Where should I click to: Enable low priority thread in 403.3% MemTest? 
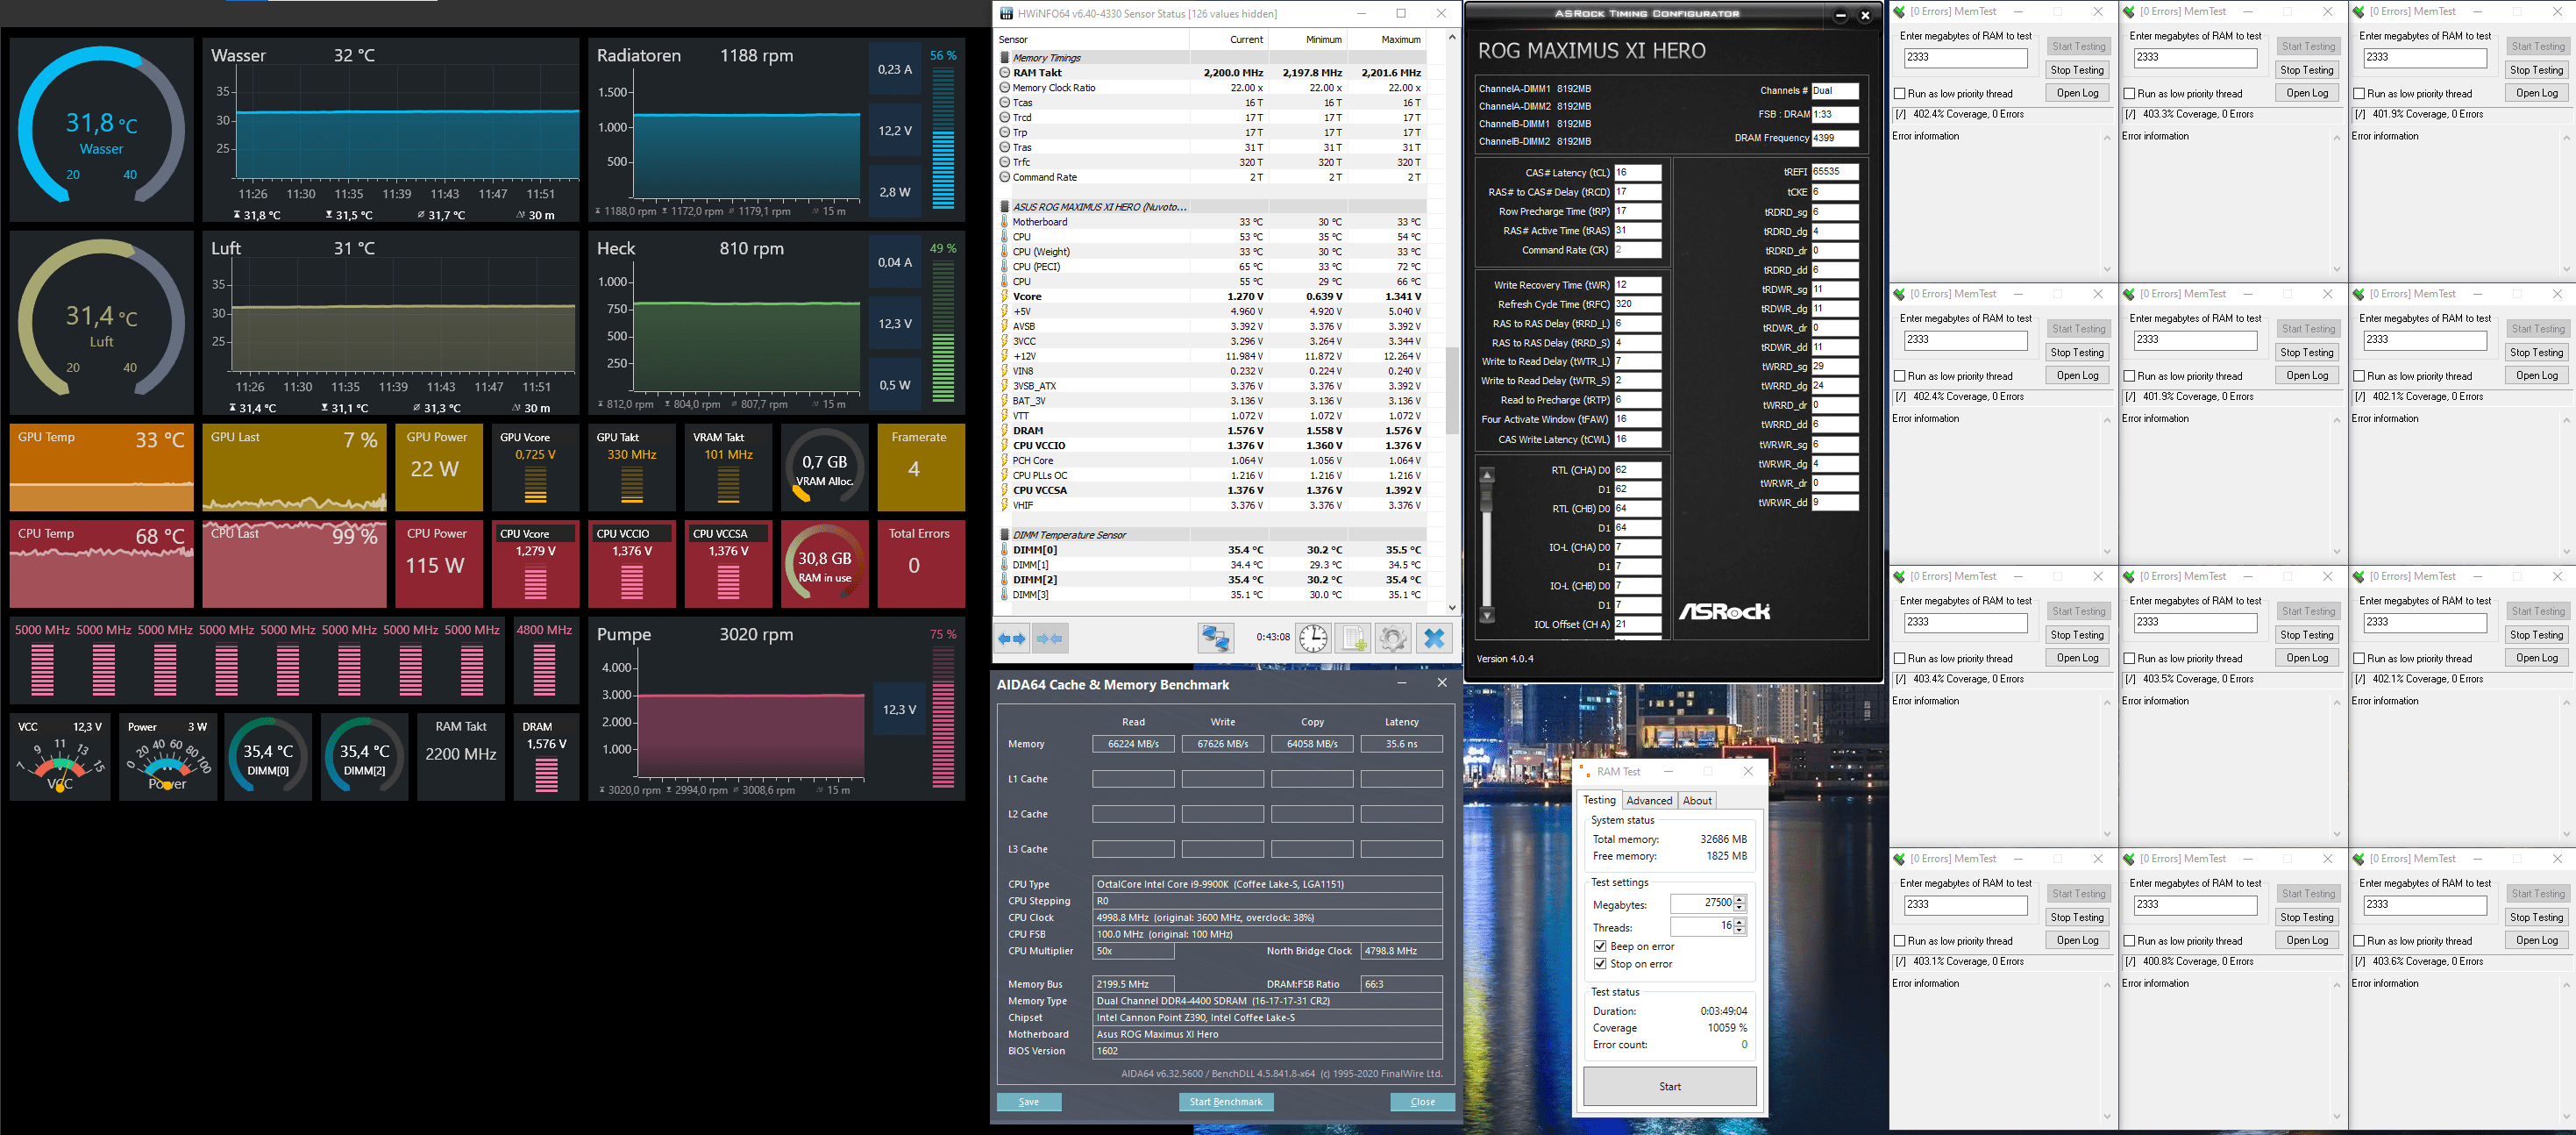2129,94
